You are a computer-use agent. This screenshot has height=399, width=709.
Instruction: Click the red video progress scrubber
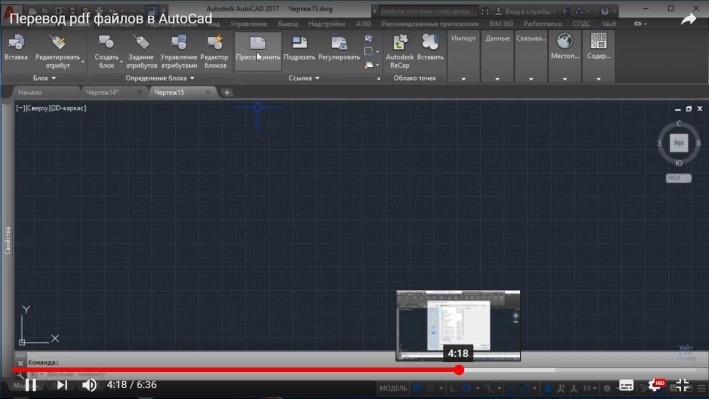point(459,370)
